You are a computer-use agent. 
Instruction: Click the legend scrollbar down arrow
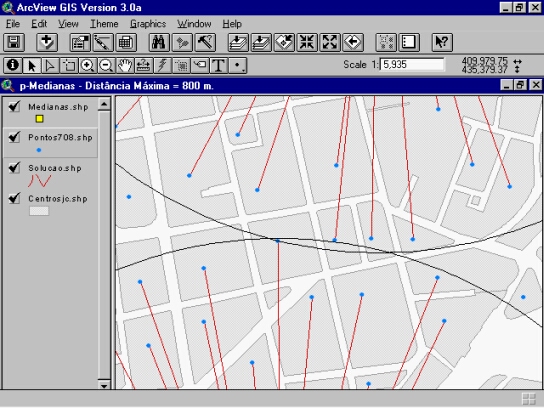(104, 385)
